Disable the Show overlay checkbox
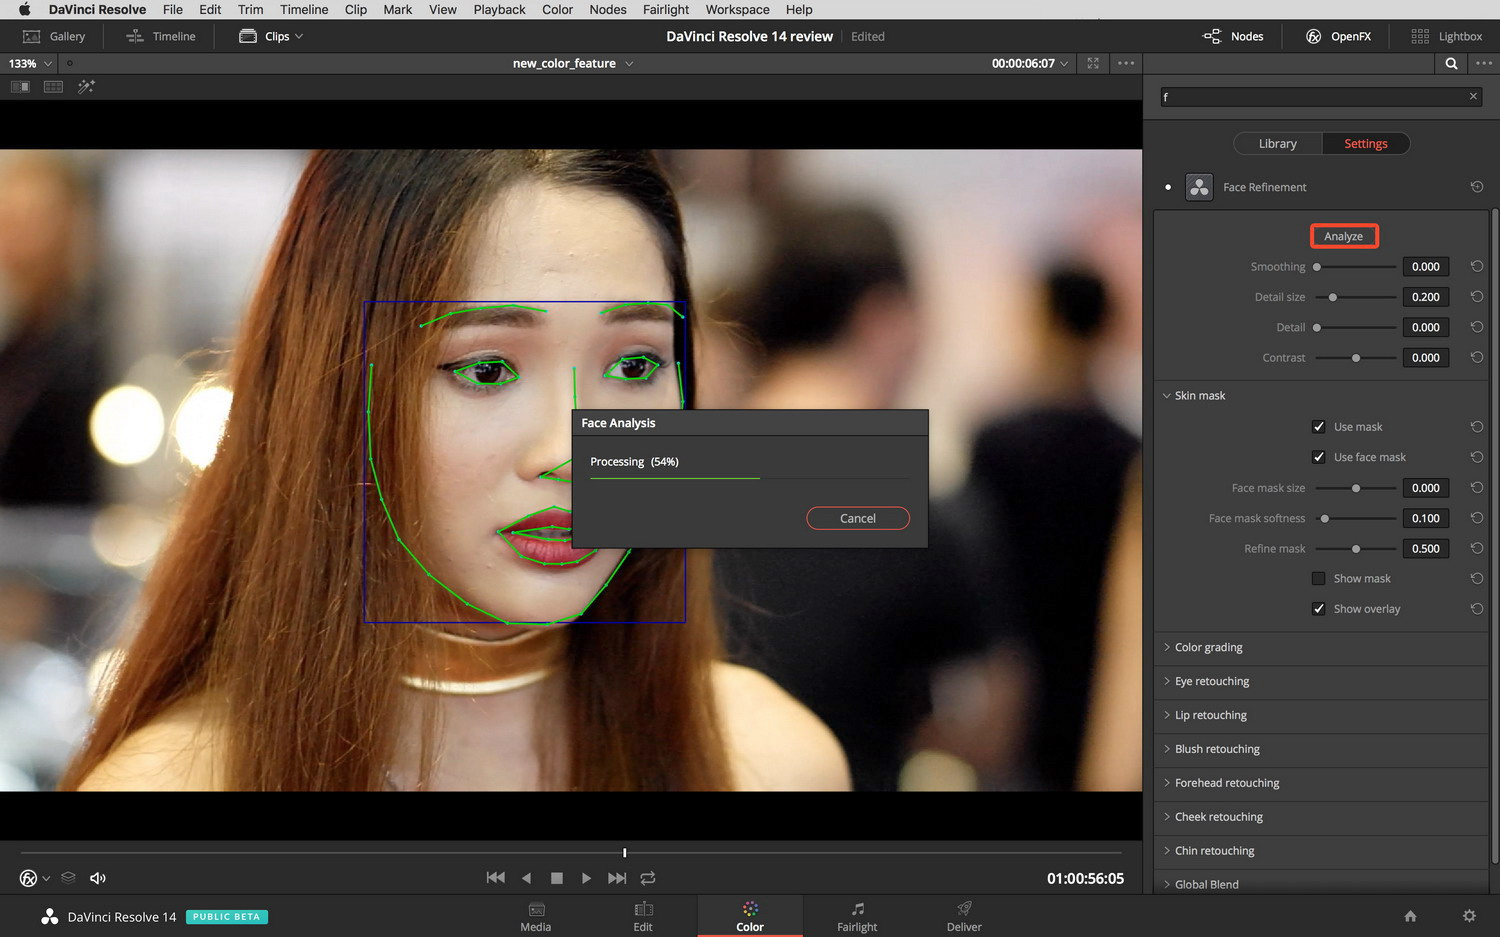 (1319, 608)
